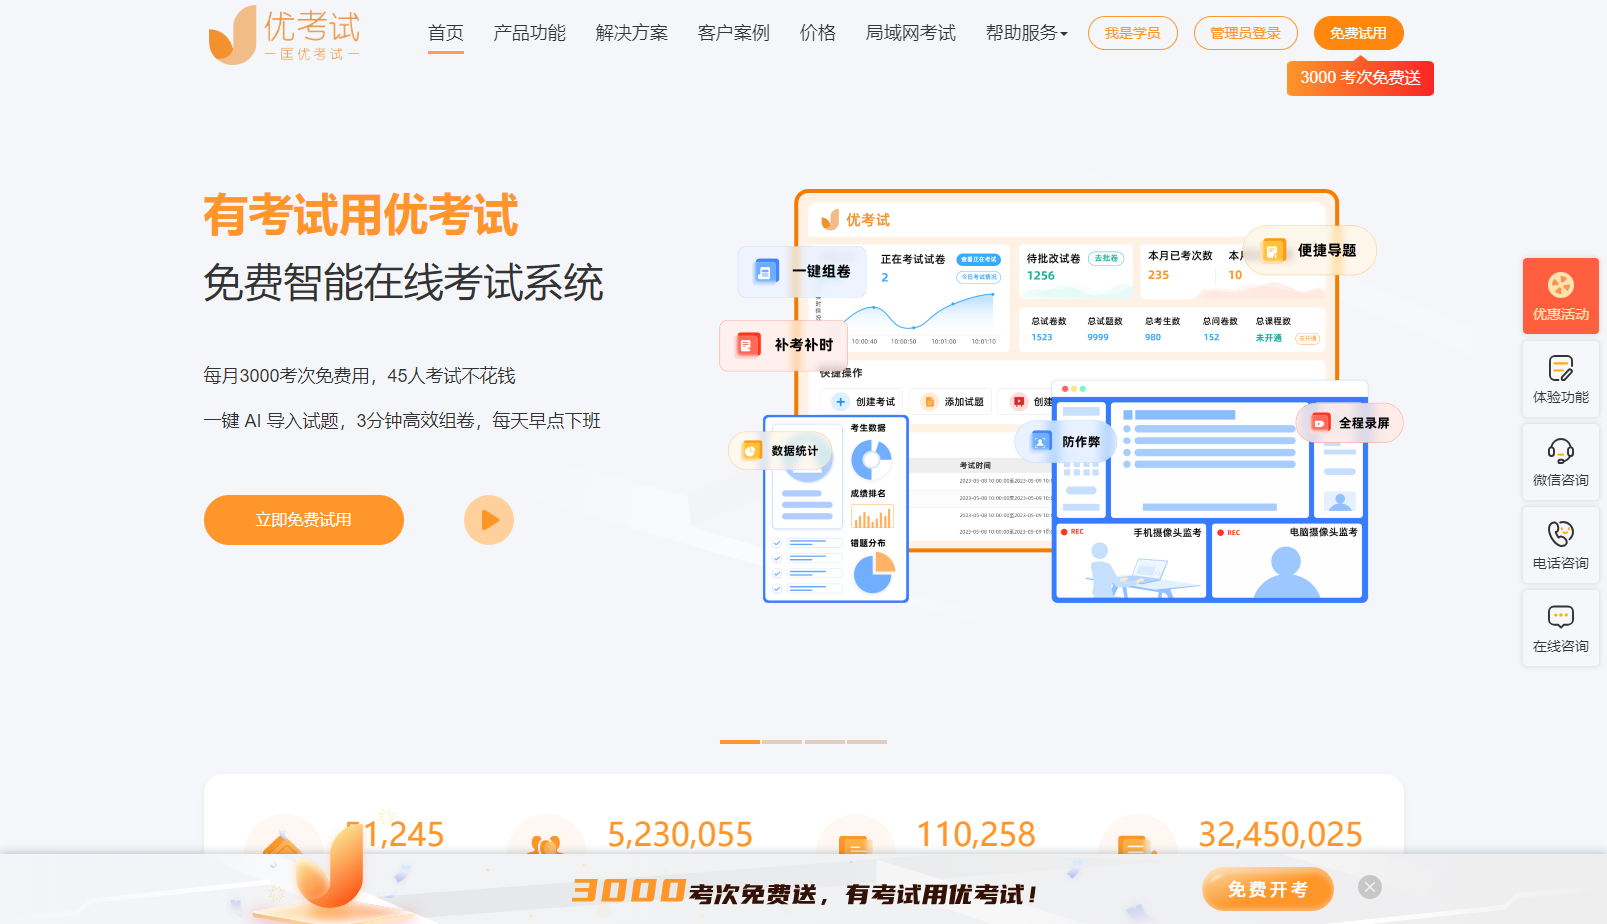Viewport: 1607px width, 924px height.
Task: Click the 3000 考次免费送 promo tag
Action: (x=1360, y=78)
